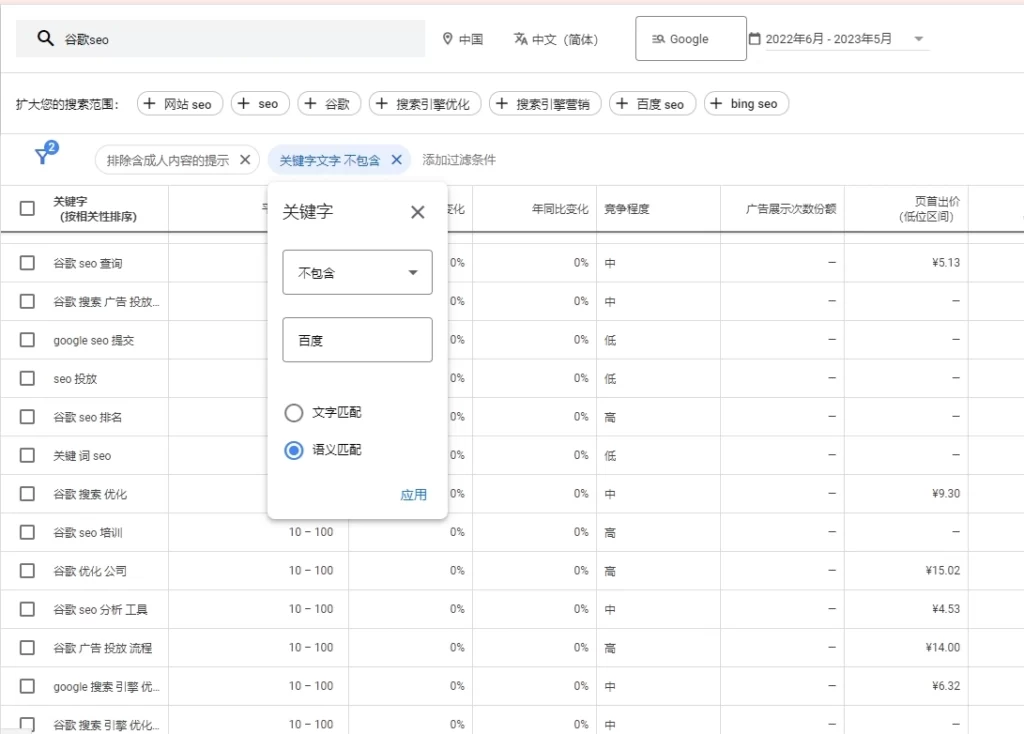Check the 谷歌 seo 查询 row

(x=27, y=263)
